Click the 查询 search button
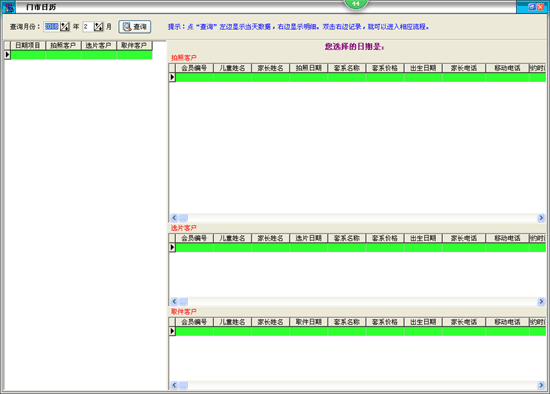This screenshot has width=550, height=394. [x=135, y=27]
